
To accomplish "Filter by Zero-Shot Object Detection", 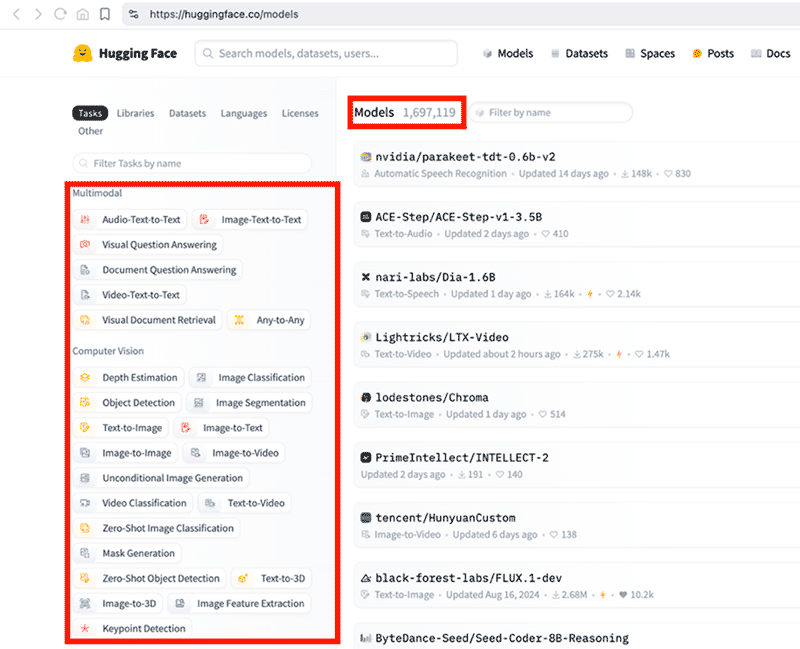I will [149, 578].
